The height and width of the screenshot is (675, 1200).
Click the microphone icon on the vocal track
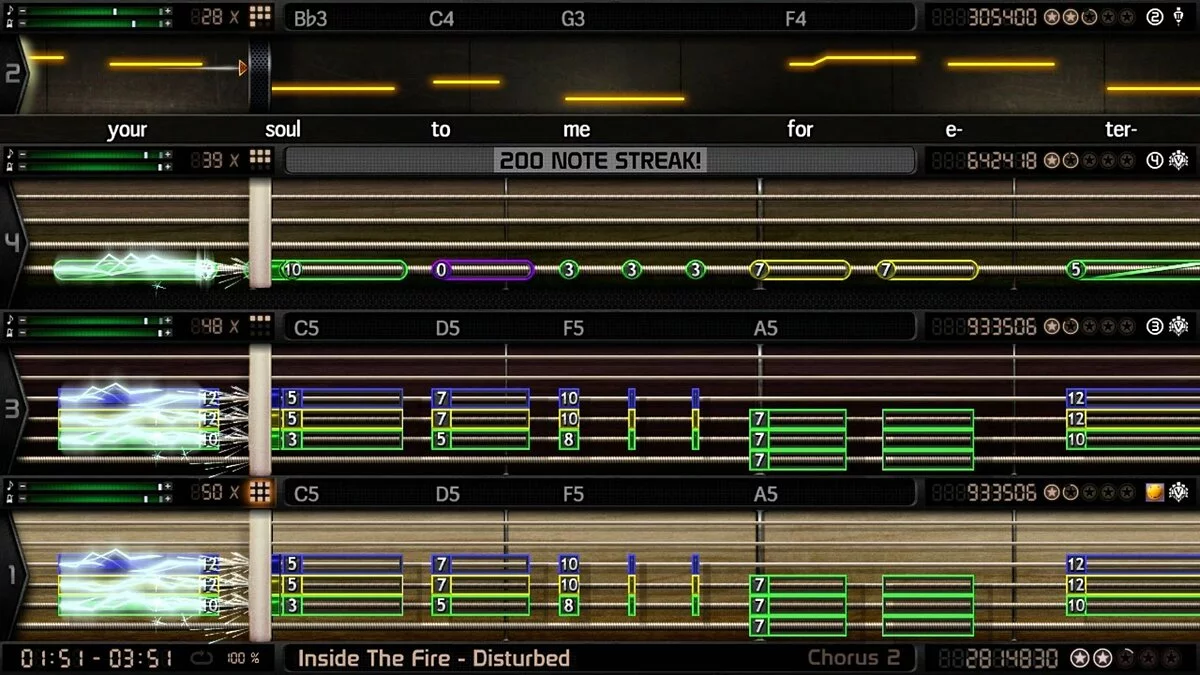(x=1177, y=17)
